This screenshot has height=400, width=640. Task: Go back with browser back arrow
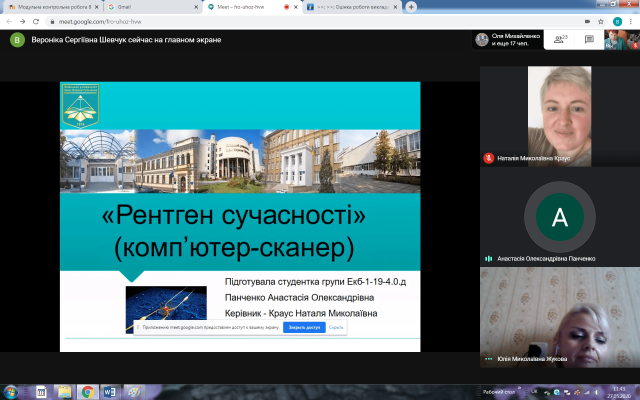[8, 20]
